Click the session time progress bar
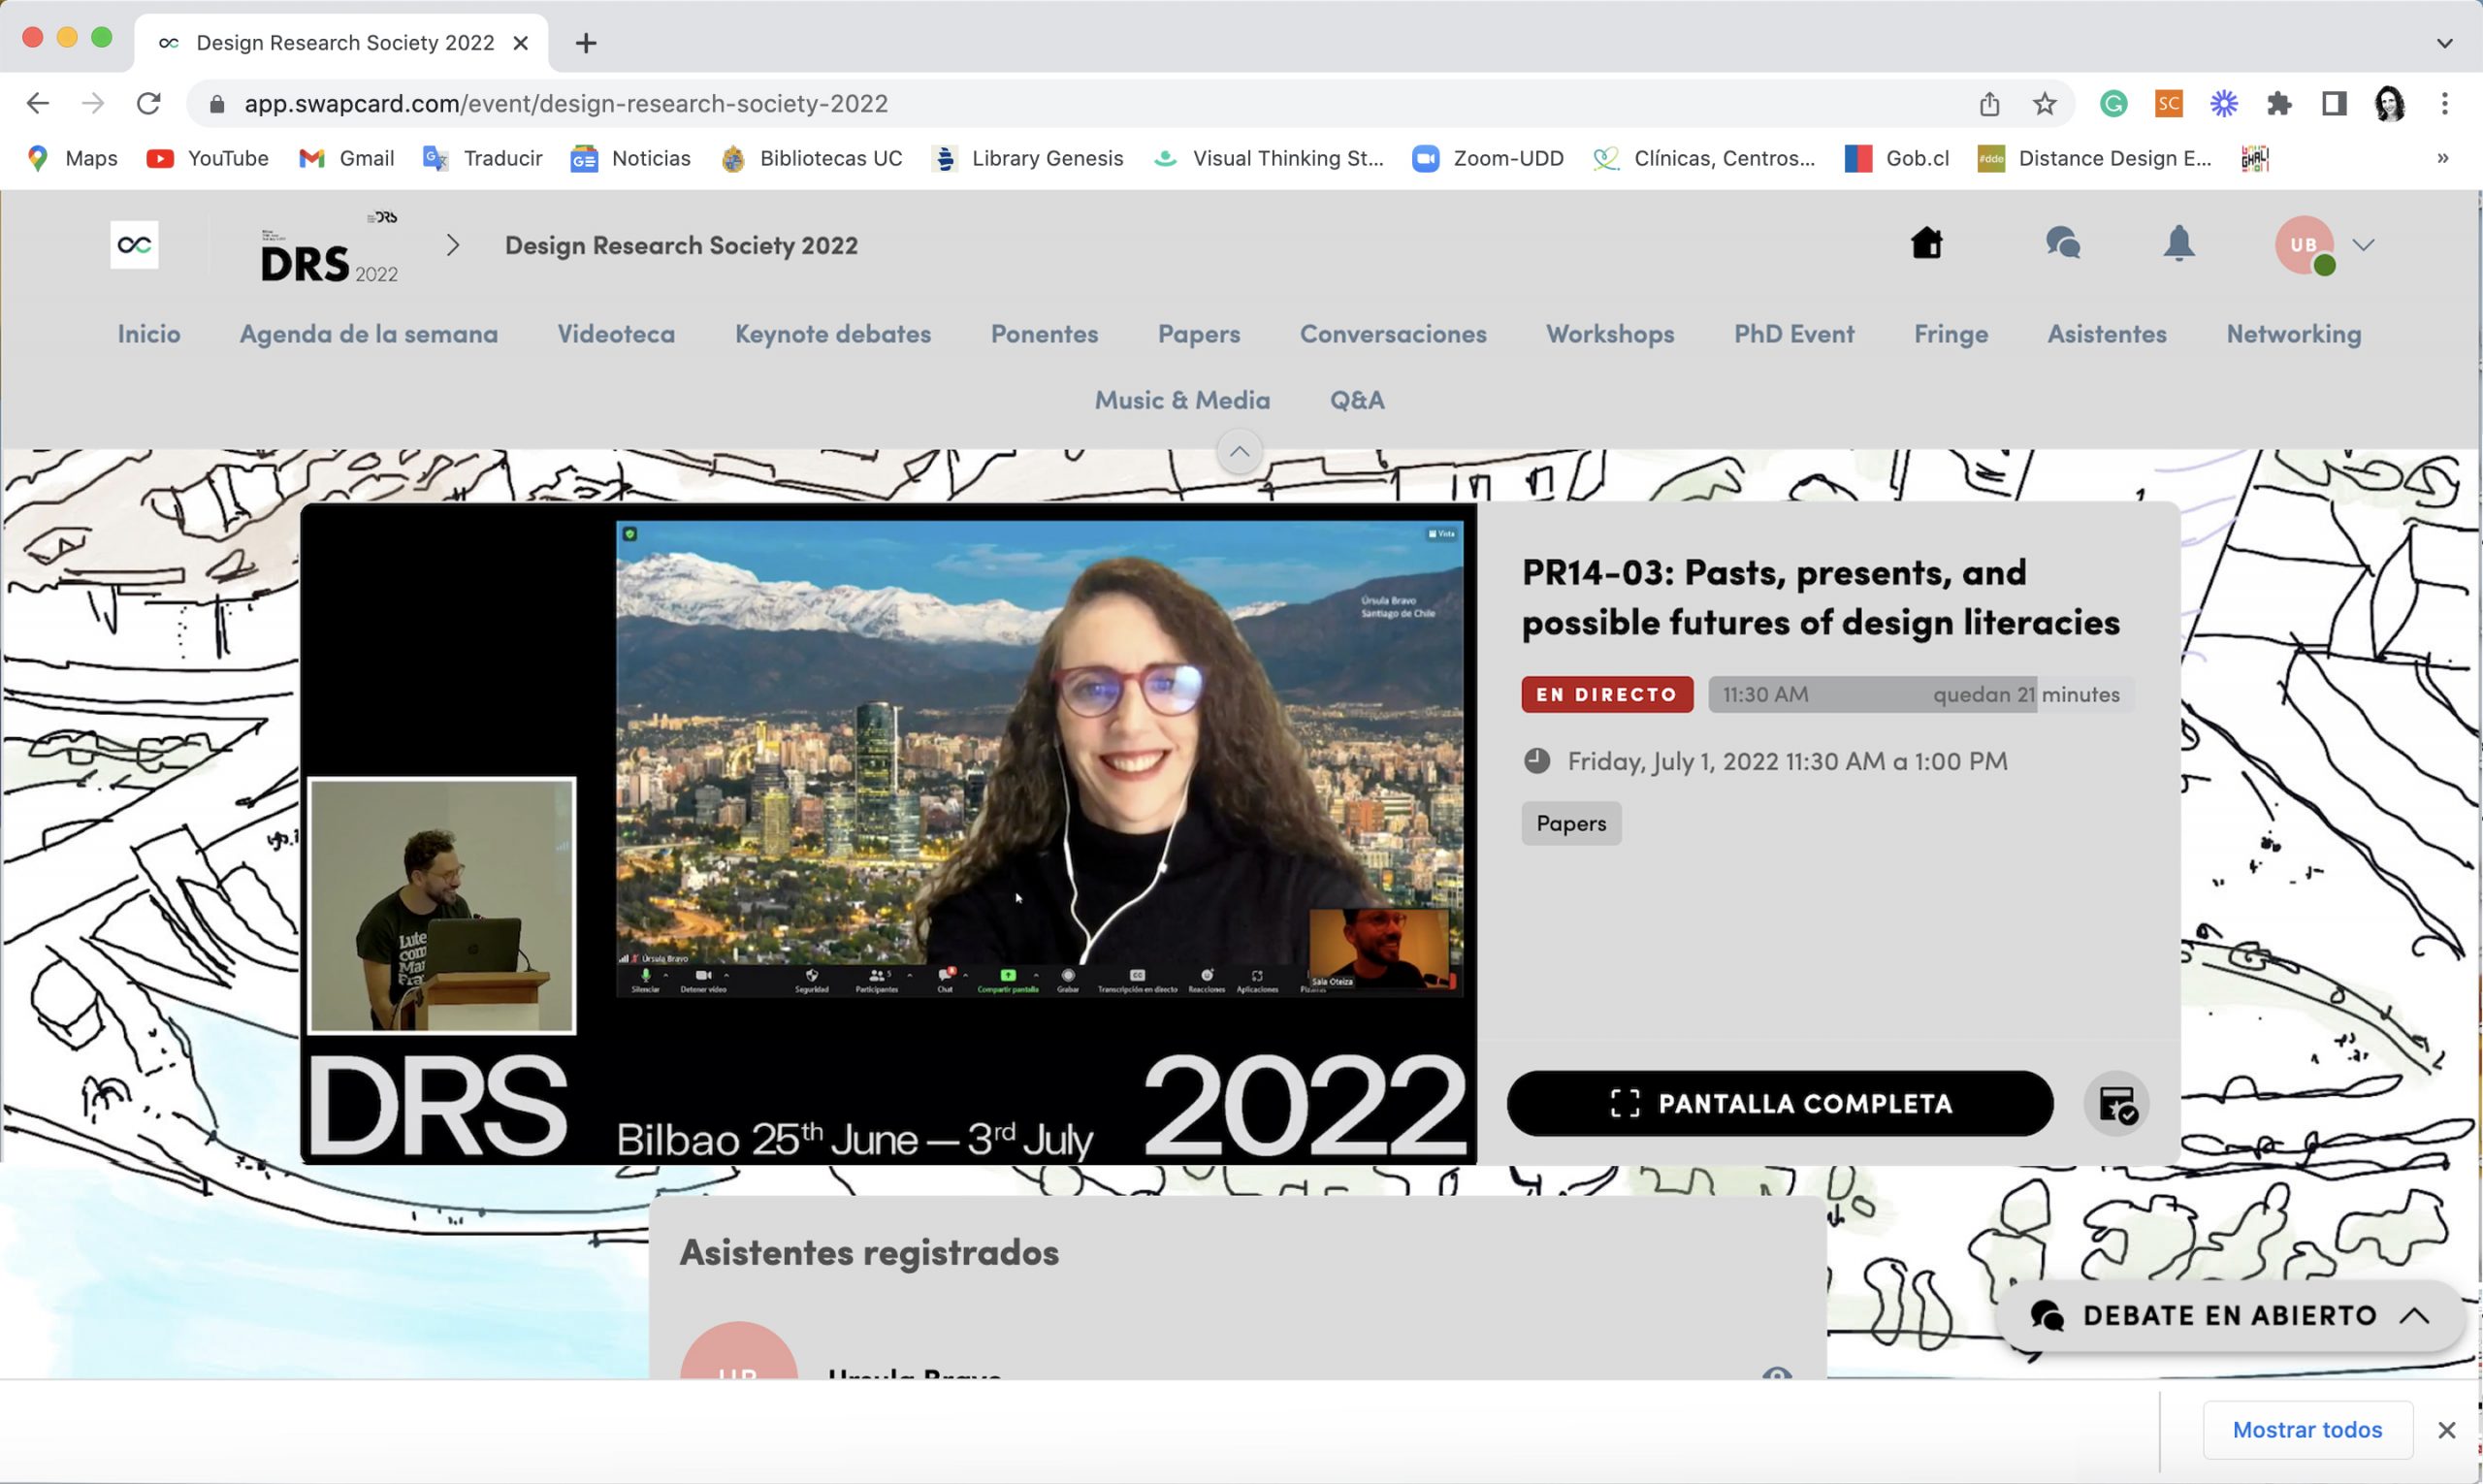 1920,694
